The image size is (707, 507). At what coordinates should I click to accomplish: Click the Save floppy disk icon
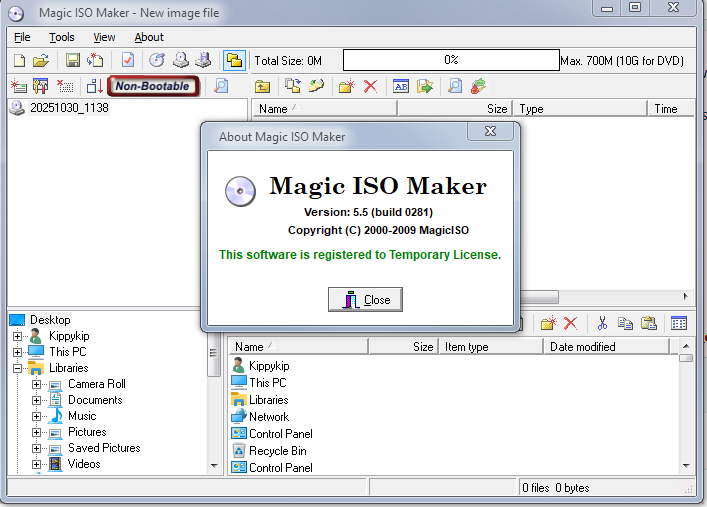coord(73,60)
